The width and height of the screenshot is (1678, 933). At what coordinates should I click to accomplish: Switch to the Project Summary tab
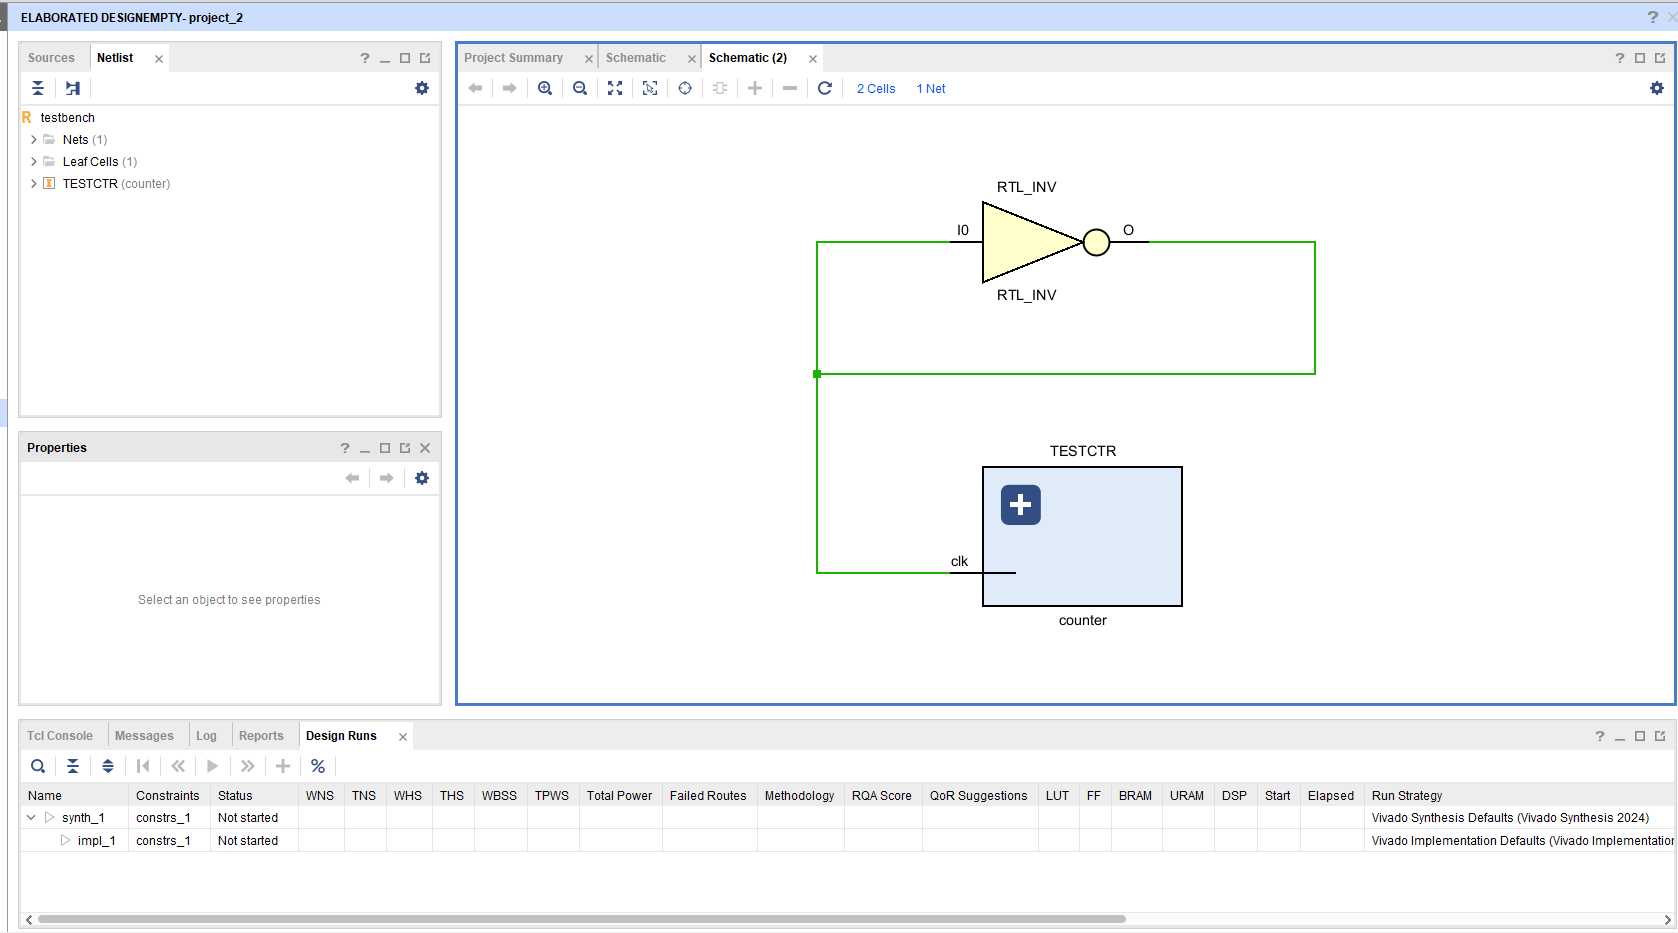[513, 58]
